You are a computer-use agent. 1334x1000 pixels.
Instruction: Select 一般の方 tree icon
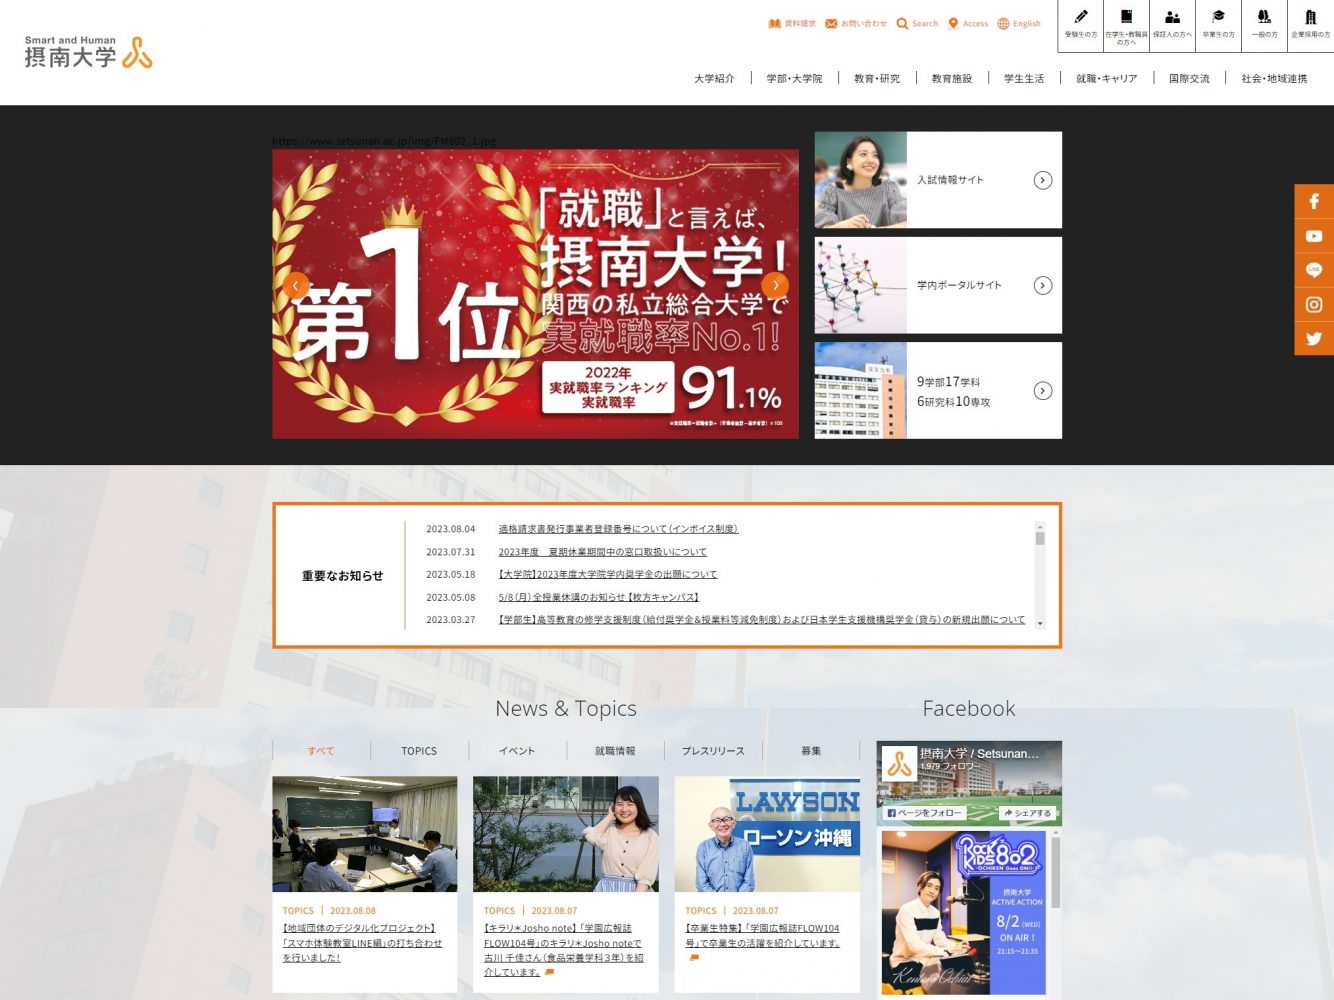coord(1264,25)
